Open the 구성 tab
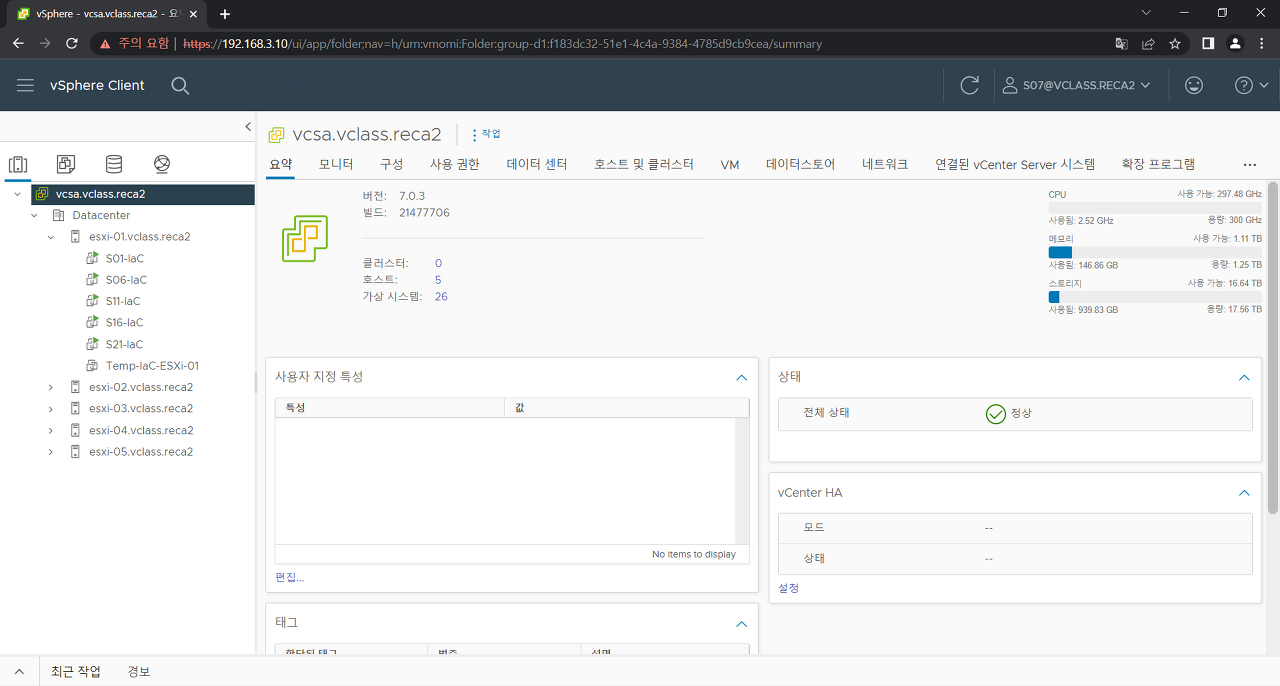Image resolution: width=1280 pixels, height=686 pixels. click(392, 164)
